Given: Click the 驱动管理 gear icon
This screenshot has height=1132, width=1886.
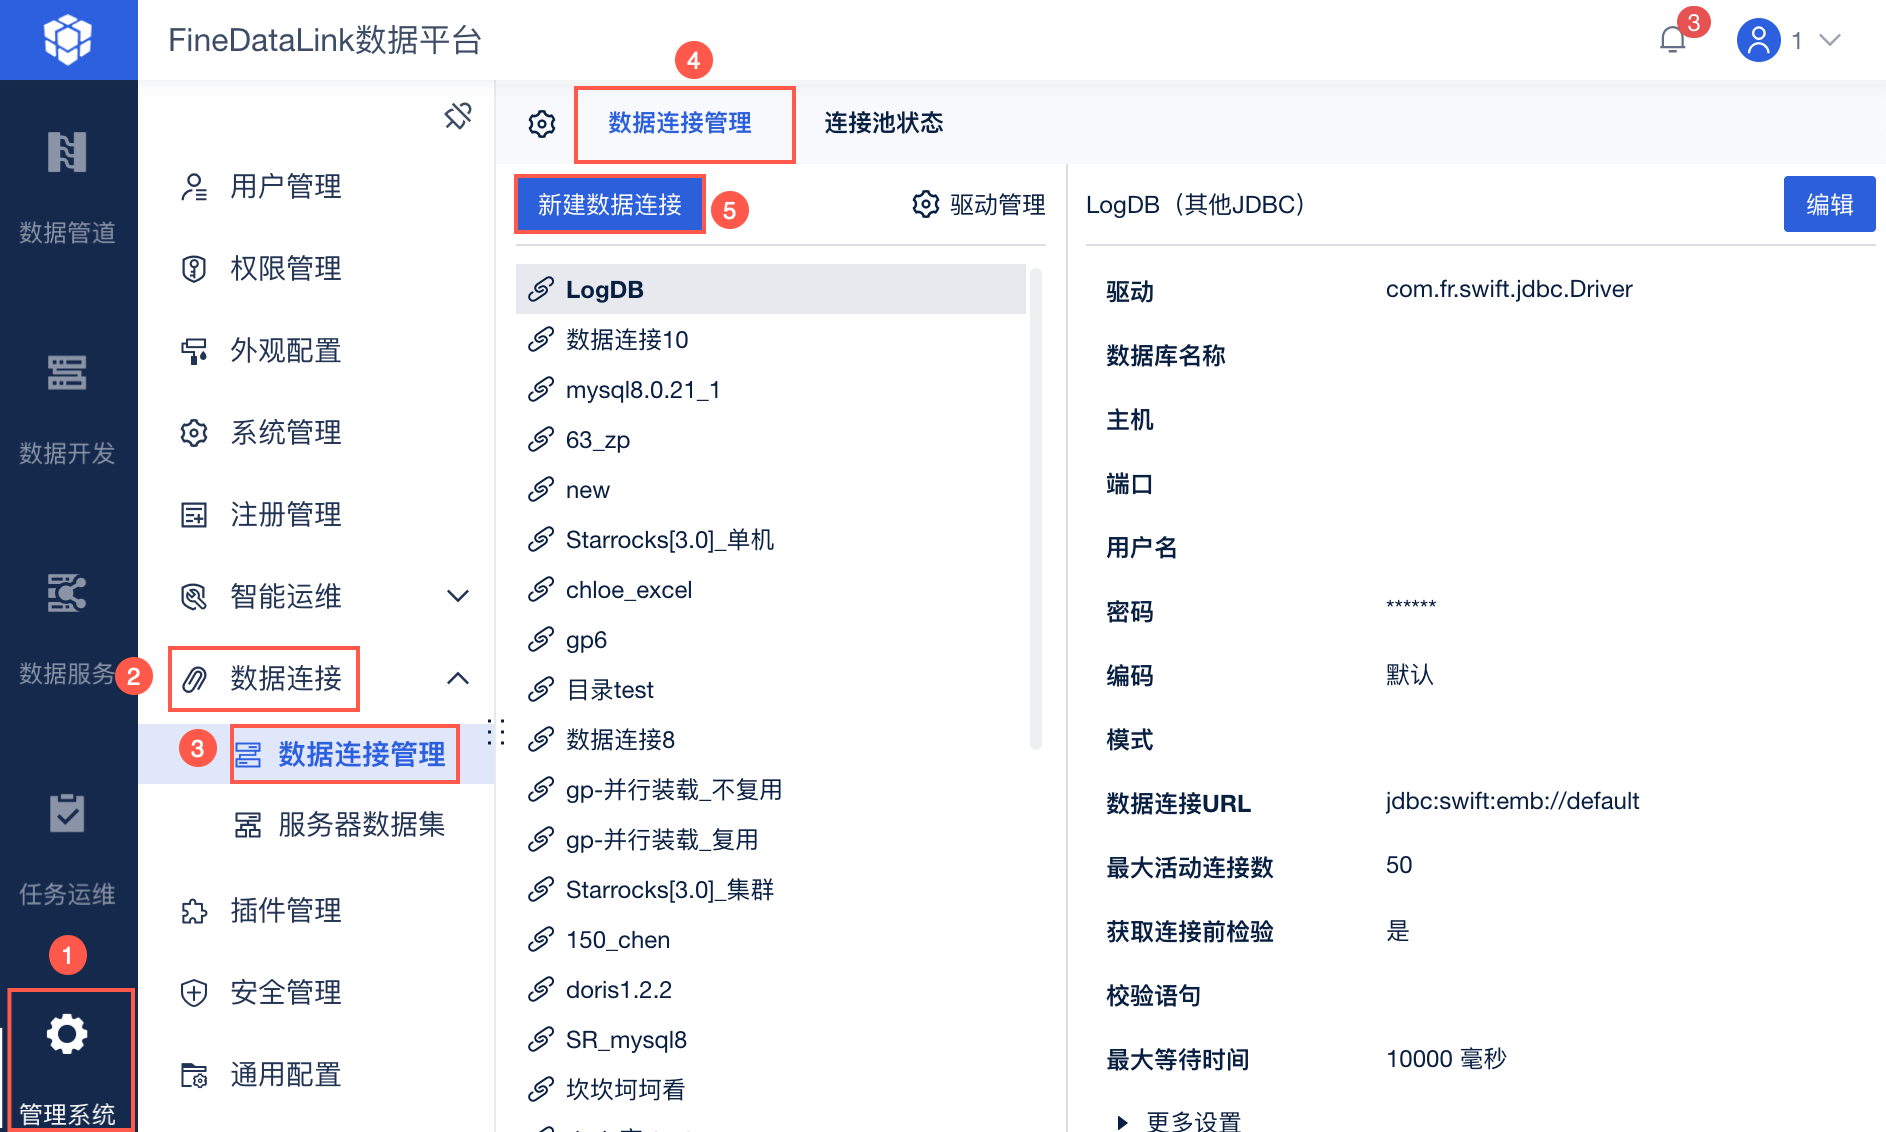Looking at the screenshot, I should click(926, 204).
